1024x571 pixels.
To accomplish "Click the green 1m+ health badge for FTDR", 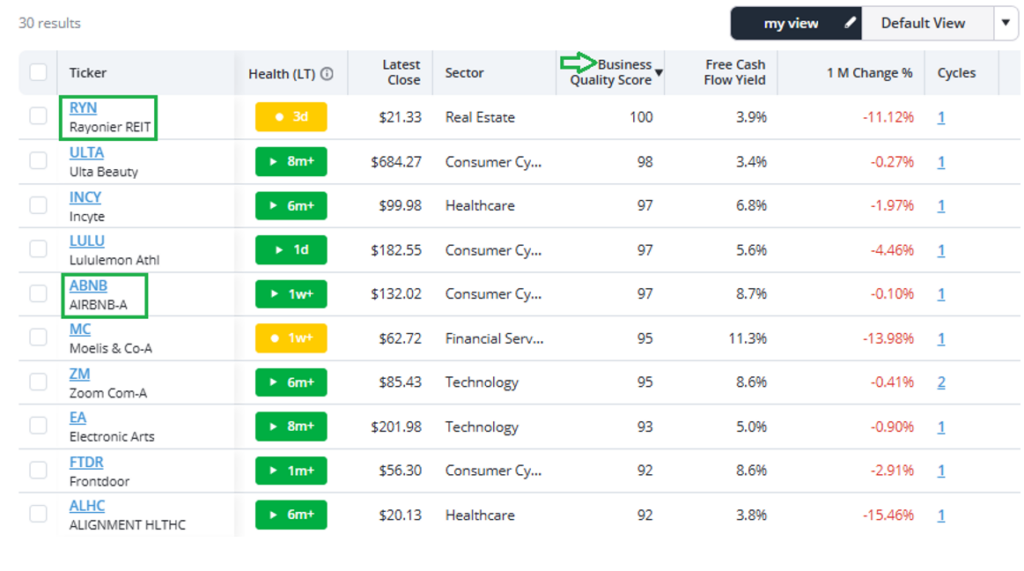I will pos(291,470).
